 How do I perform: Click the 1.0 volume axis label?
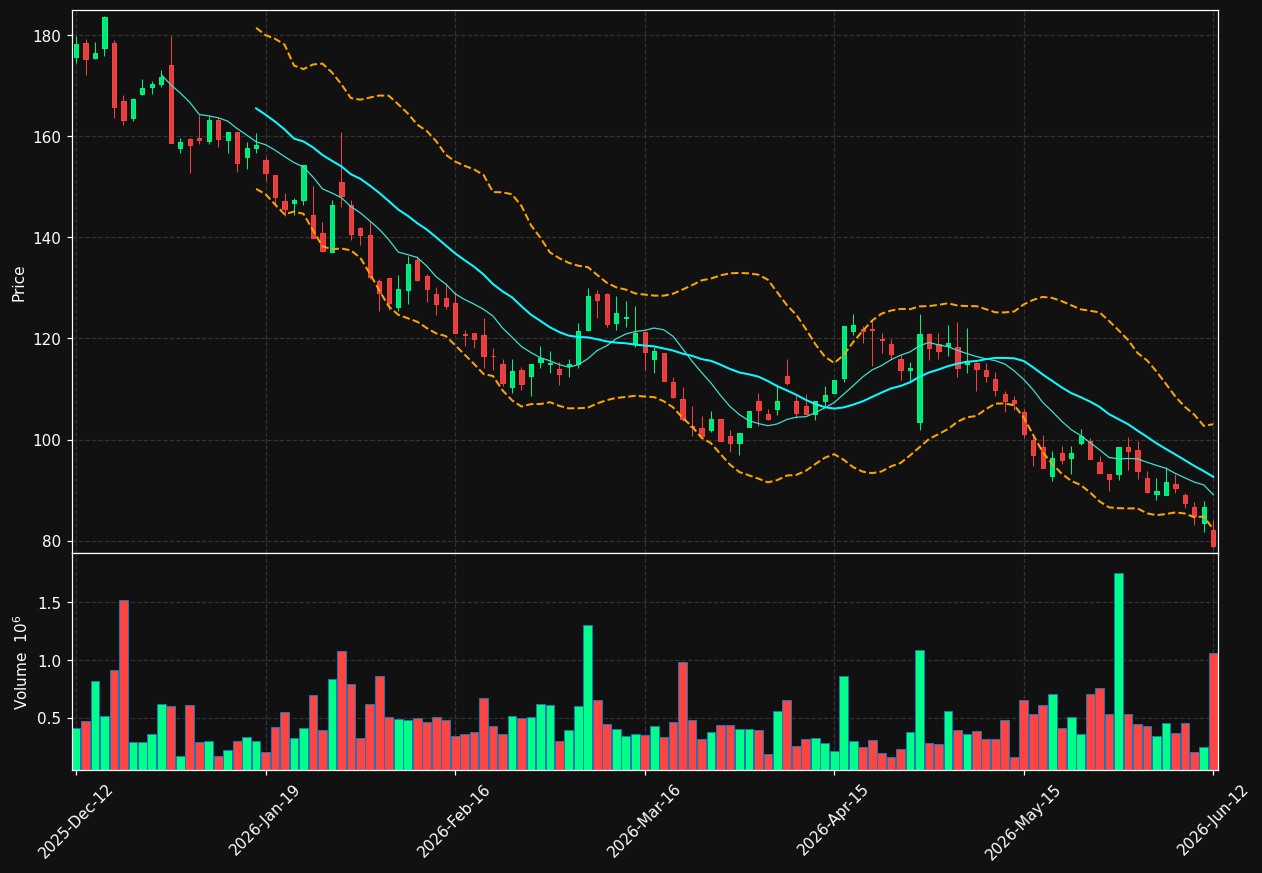pos(52,661)
